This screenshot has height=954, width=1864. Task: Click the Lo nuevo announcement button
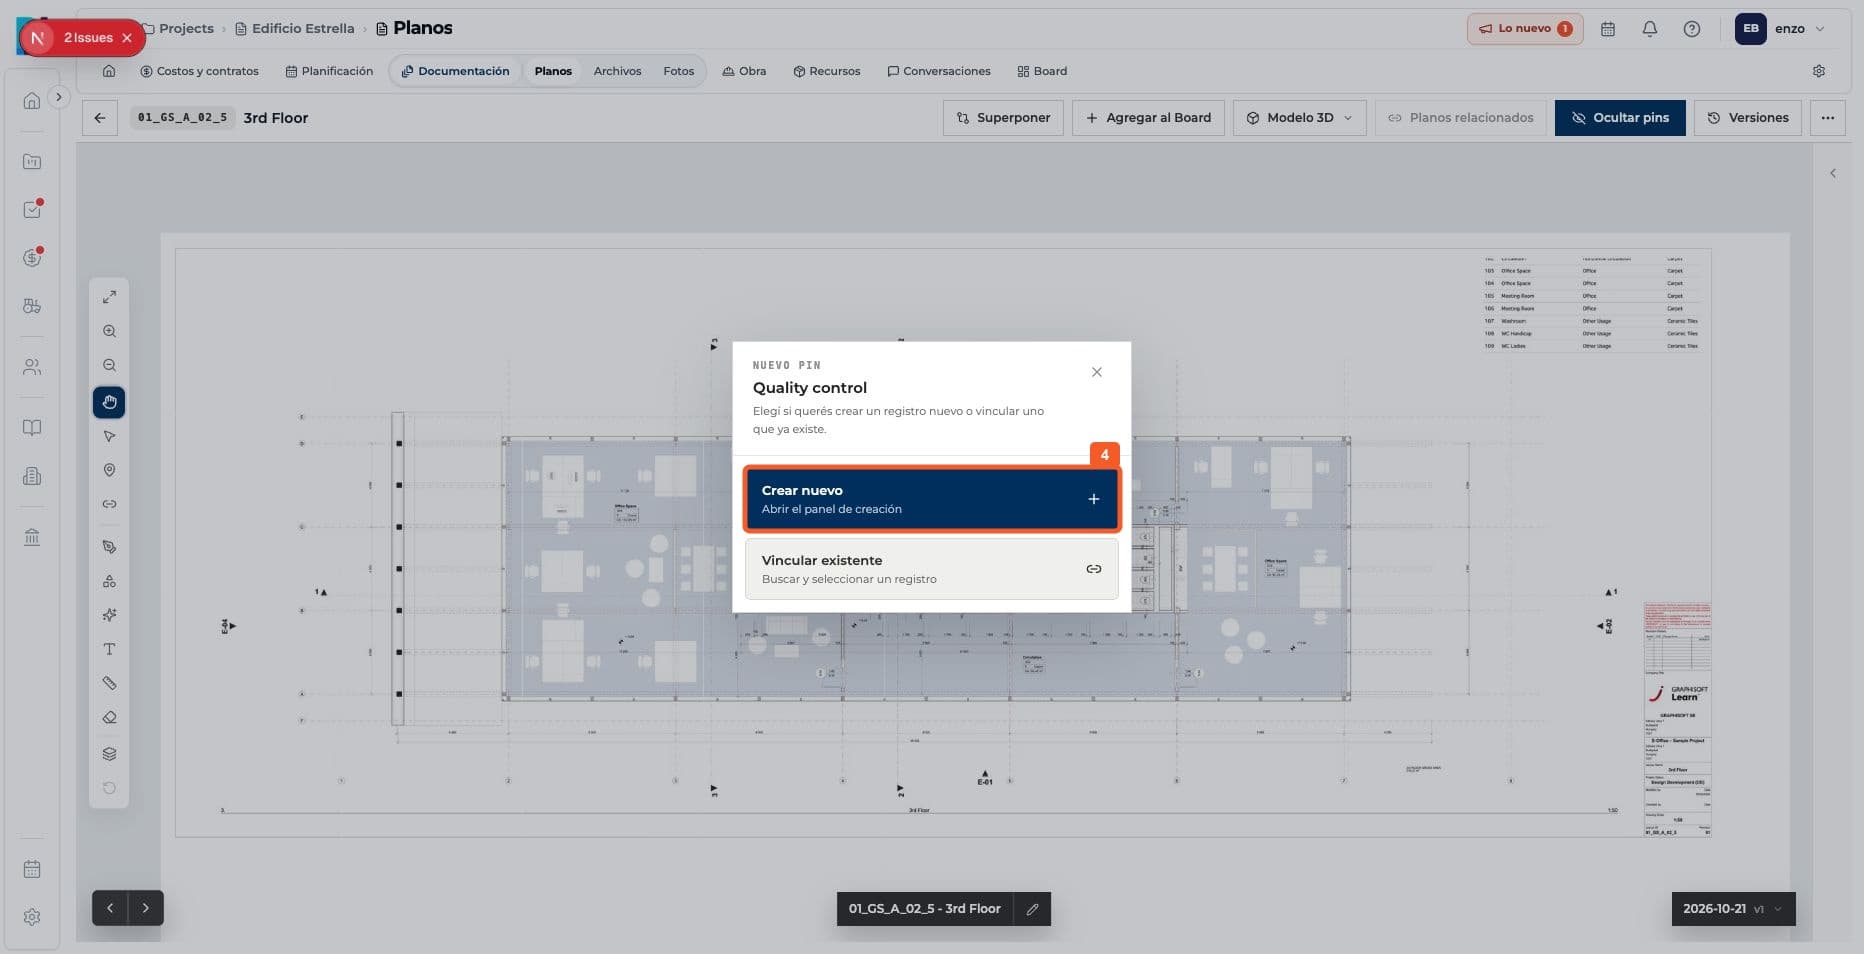pyautogui.click(x=1525, y=29)
